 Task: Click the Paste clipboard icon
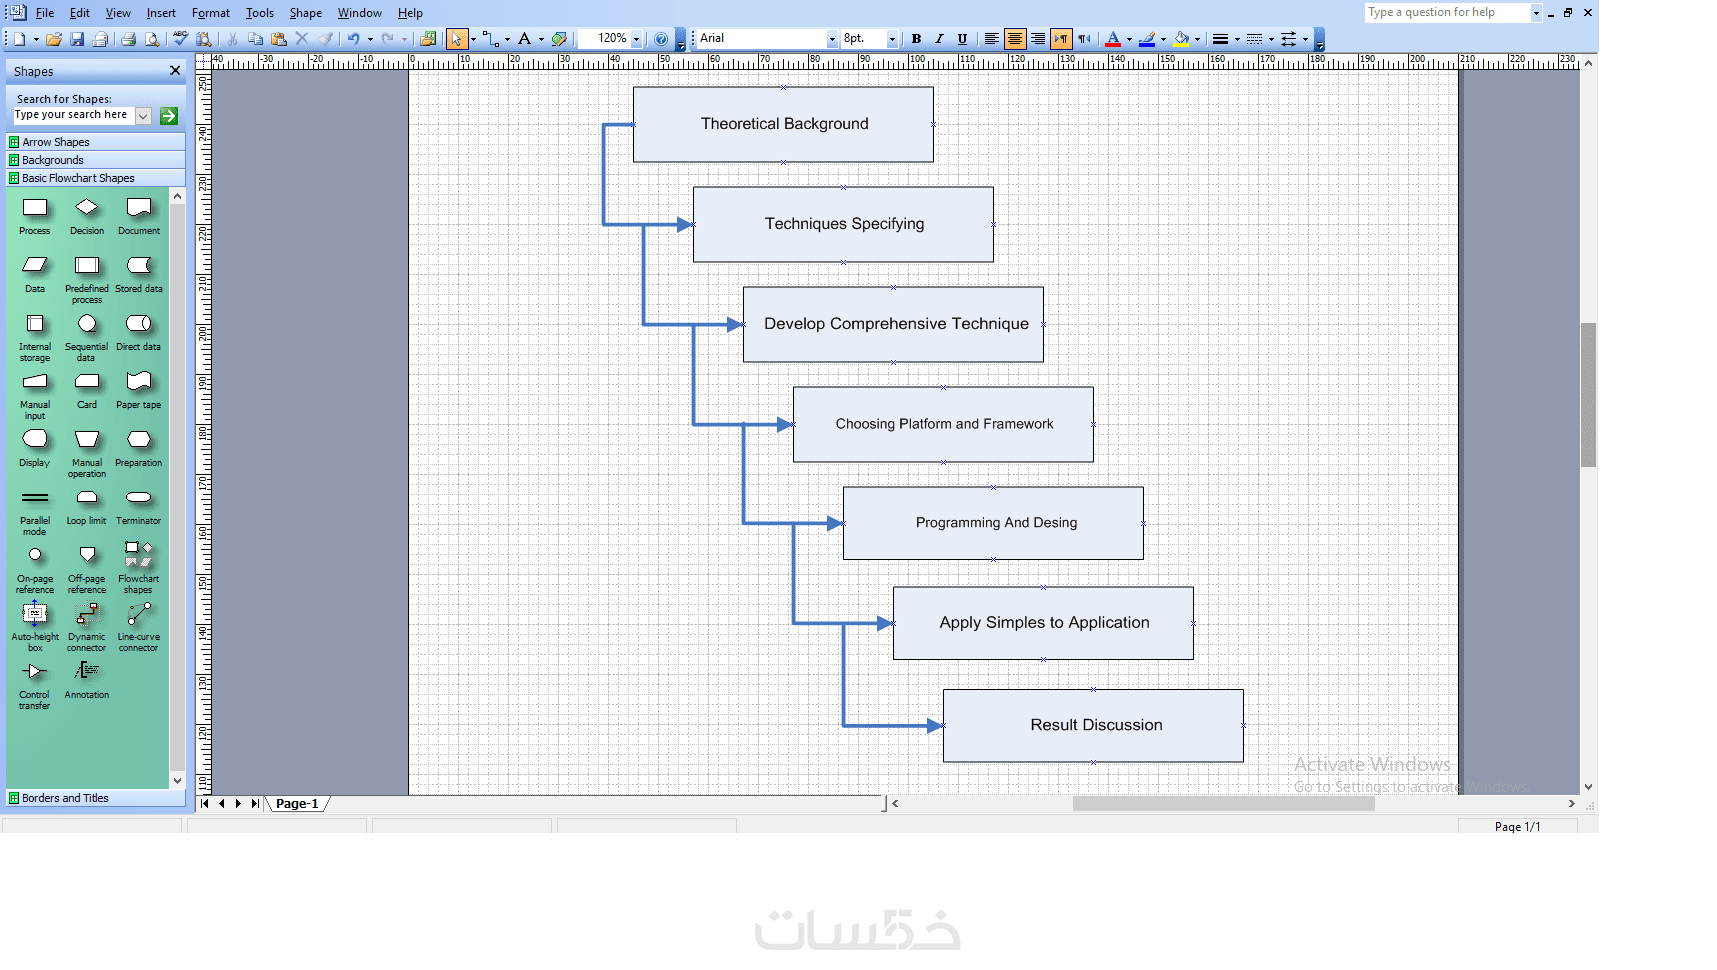279,39
